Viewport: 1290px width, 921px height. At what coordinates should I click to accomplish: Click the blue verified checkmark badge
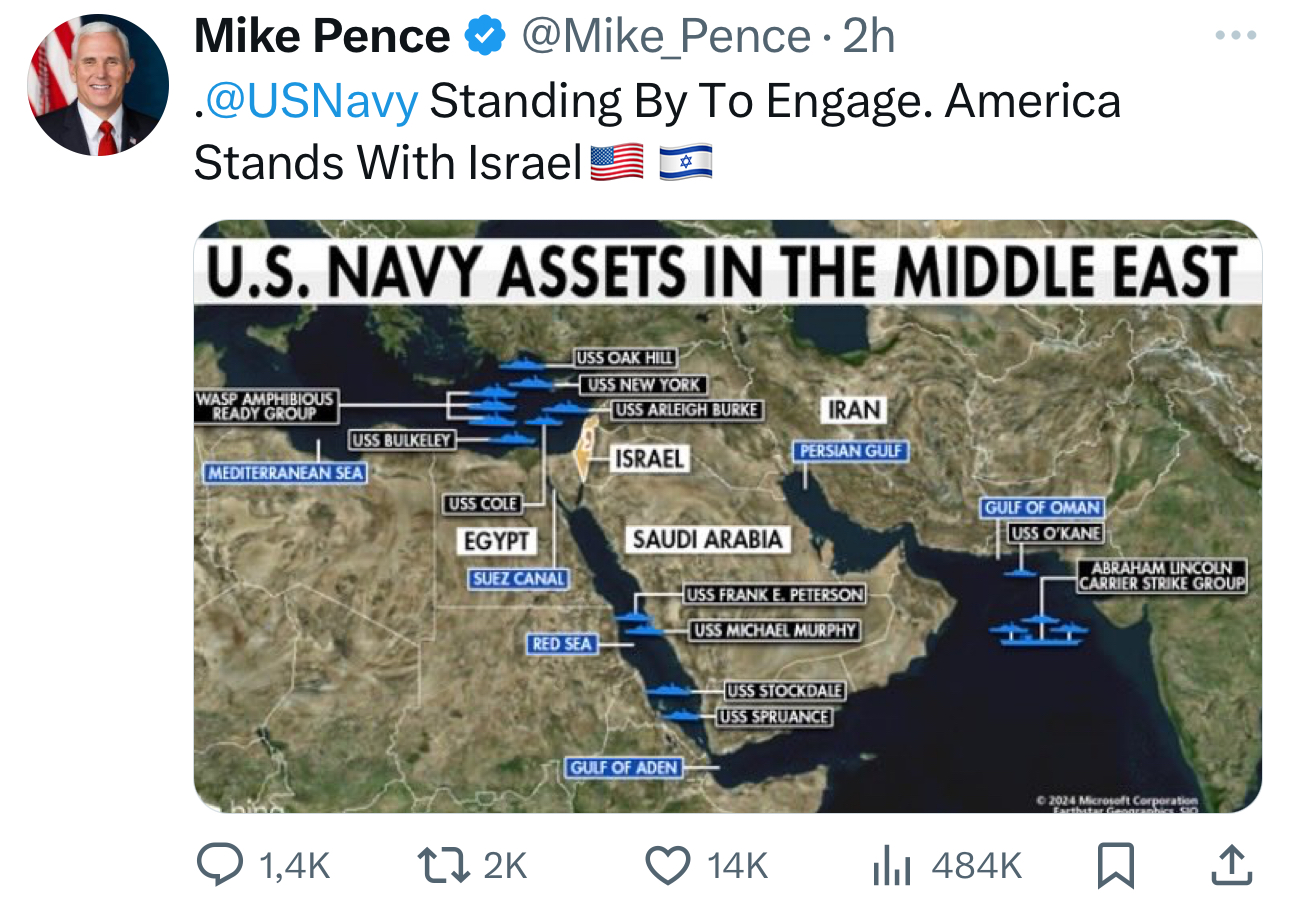tap(484, 38)
